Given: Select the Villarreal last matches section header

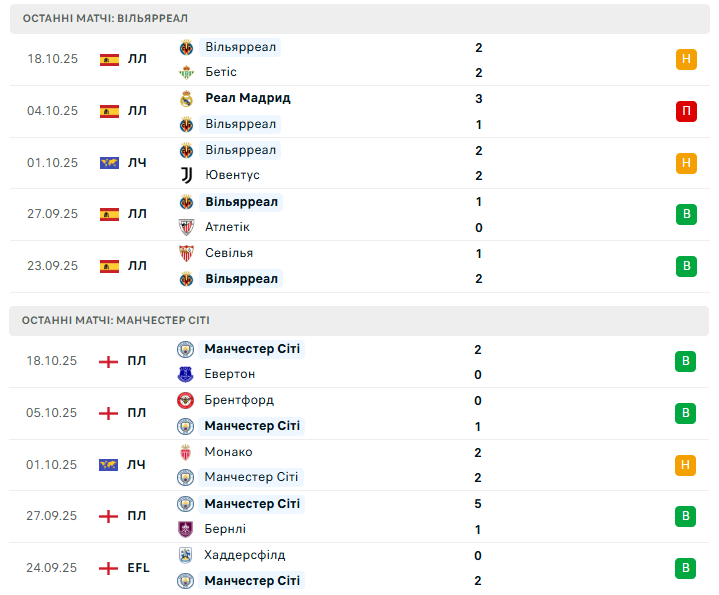Looking at the screenshot, I should (x=105, y=18).
